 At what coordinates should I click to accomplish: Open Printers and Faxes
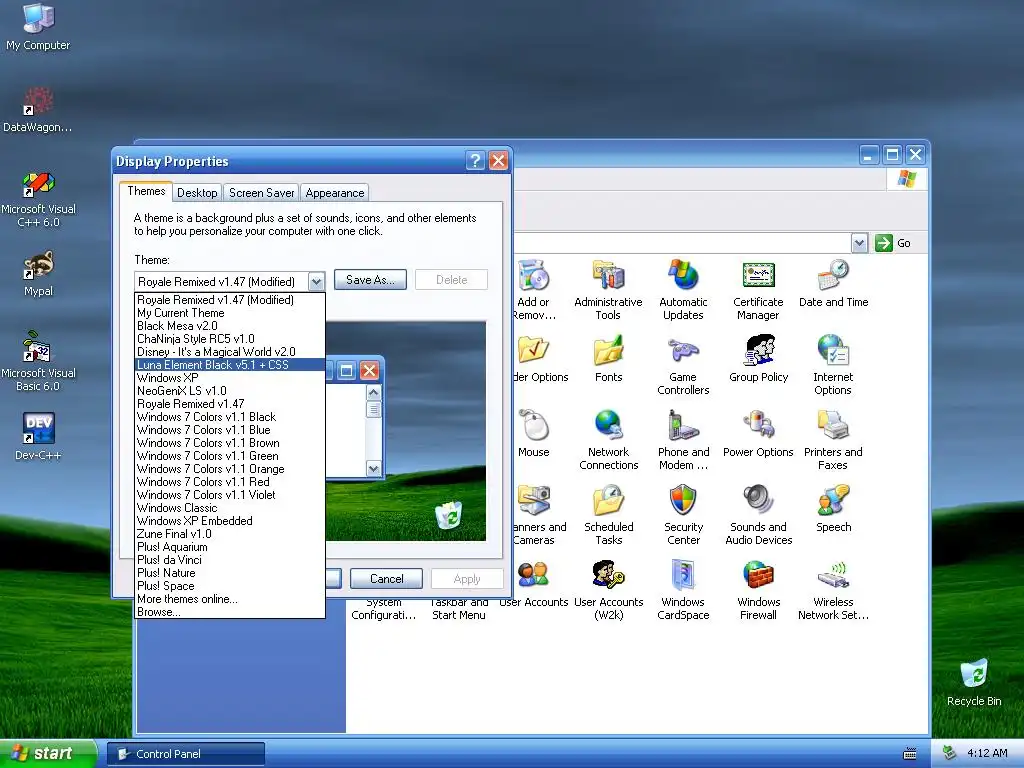pyautogui.click(x=833, y=440)
